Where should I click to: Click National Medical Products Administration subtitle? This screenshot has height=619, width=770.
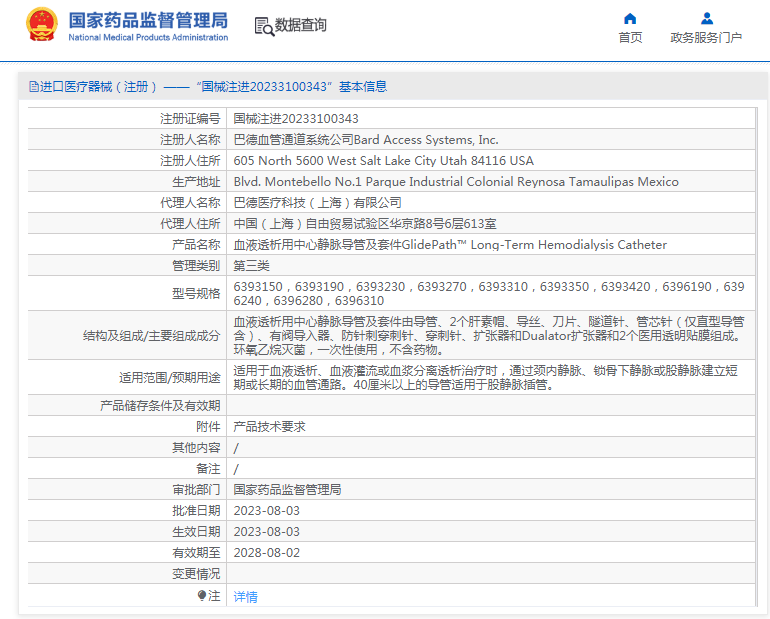148,37
